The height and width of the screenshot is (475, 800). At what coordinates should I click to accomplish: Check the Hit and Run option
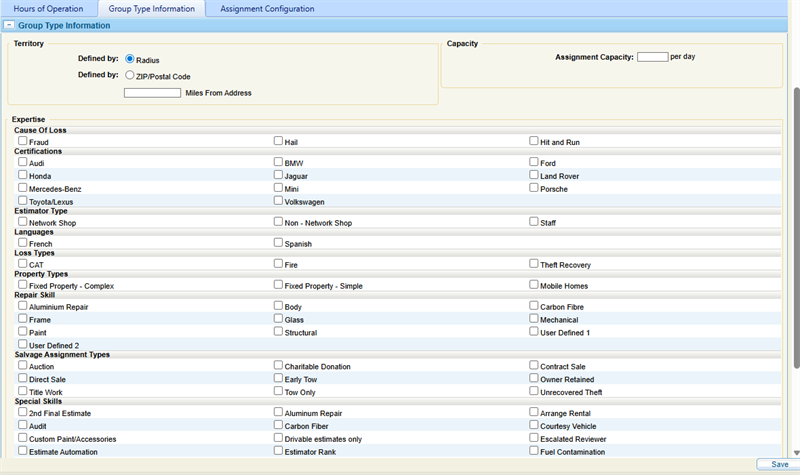[x=534, y=141]
